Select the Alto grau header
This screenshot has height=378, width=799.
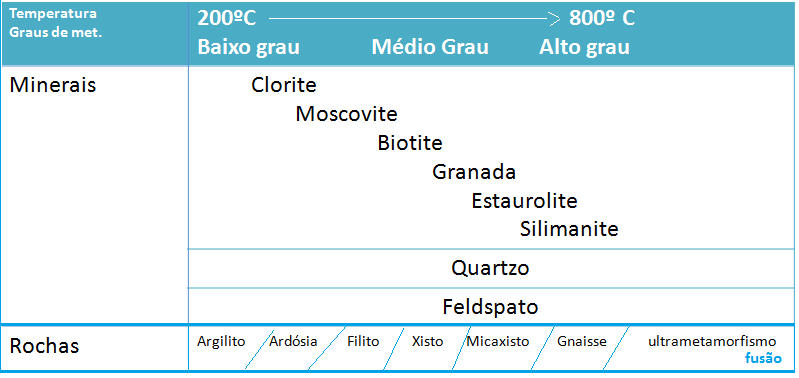(x=584, y=47)
